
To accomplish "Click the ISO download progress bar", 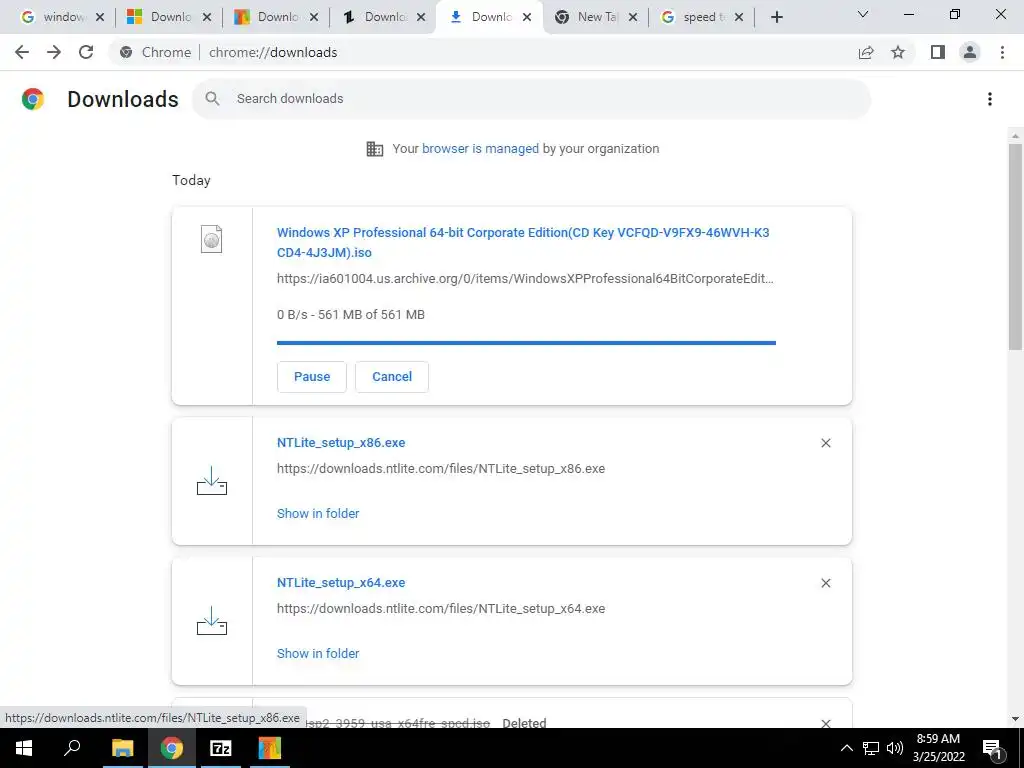I will 526,342.
